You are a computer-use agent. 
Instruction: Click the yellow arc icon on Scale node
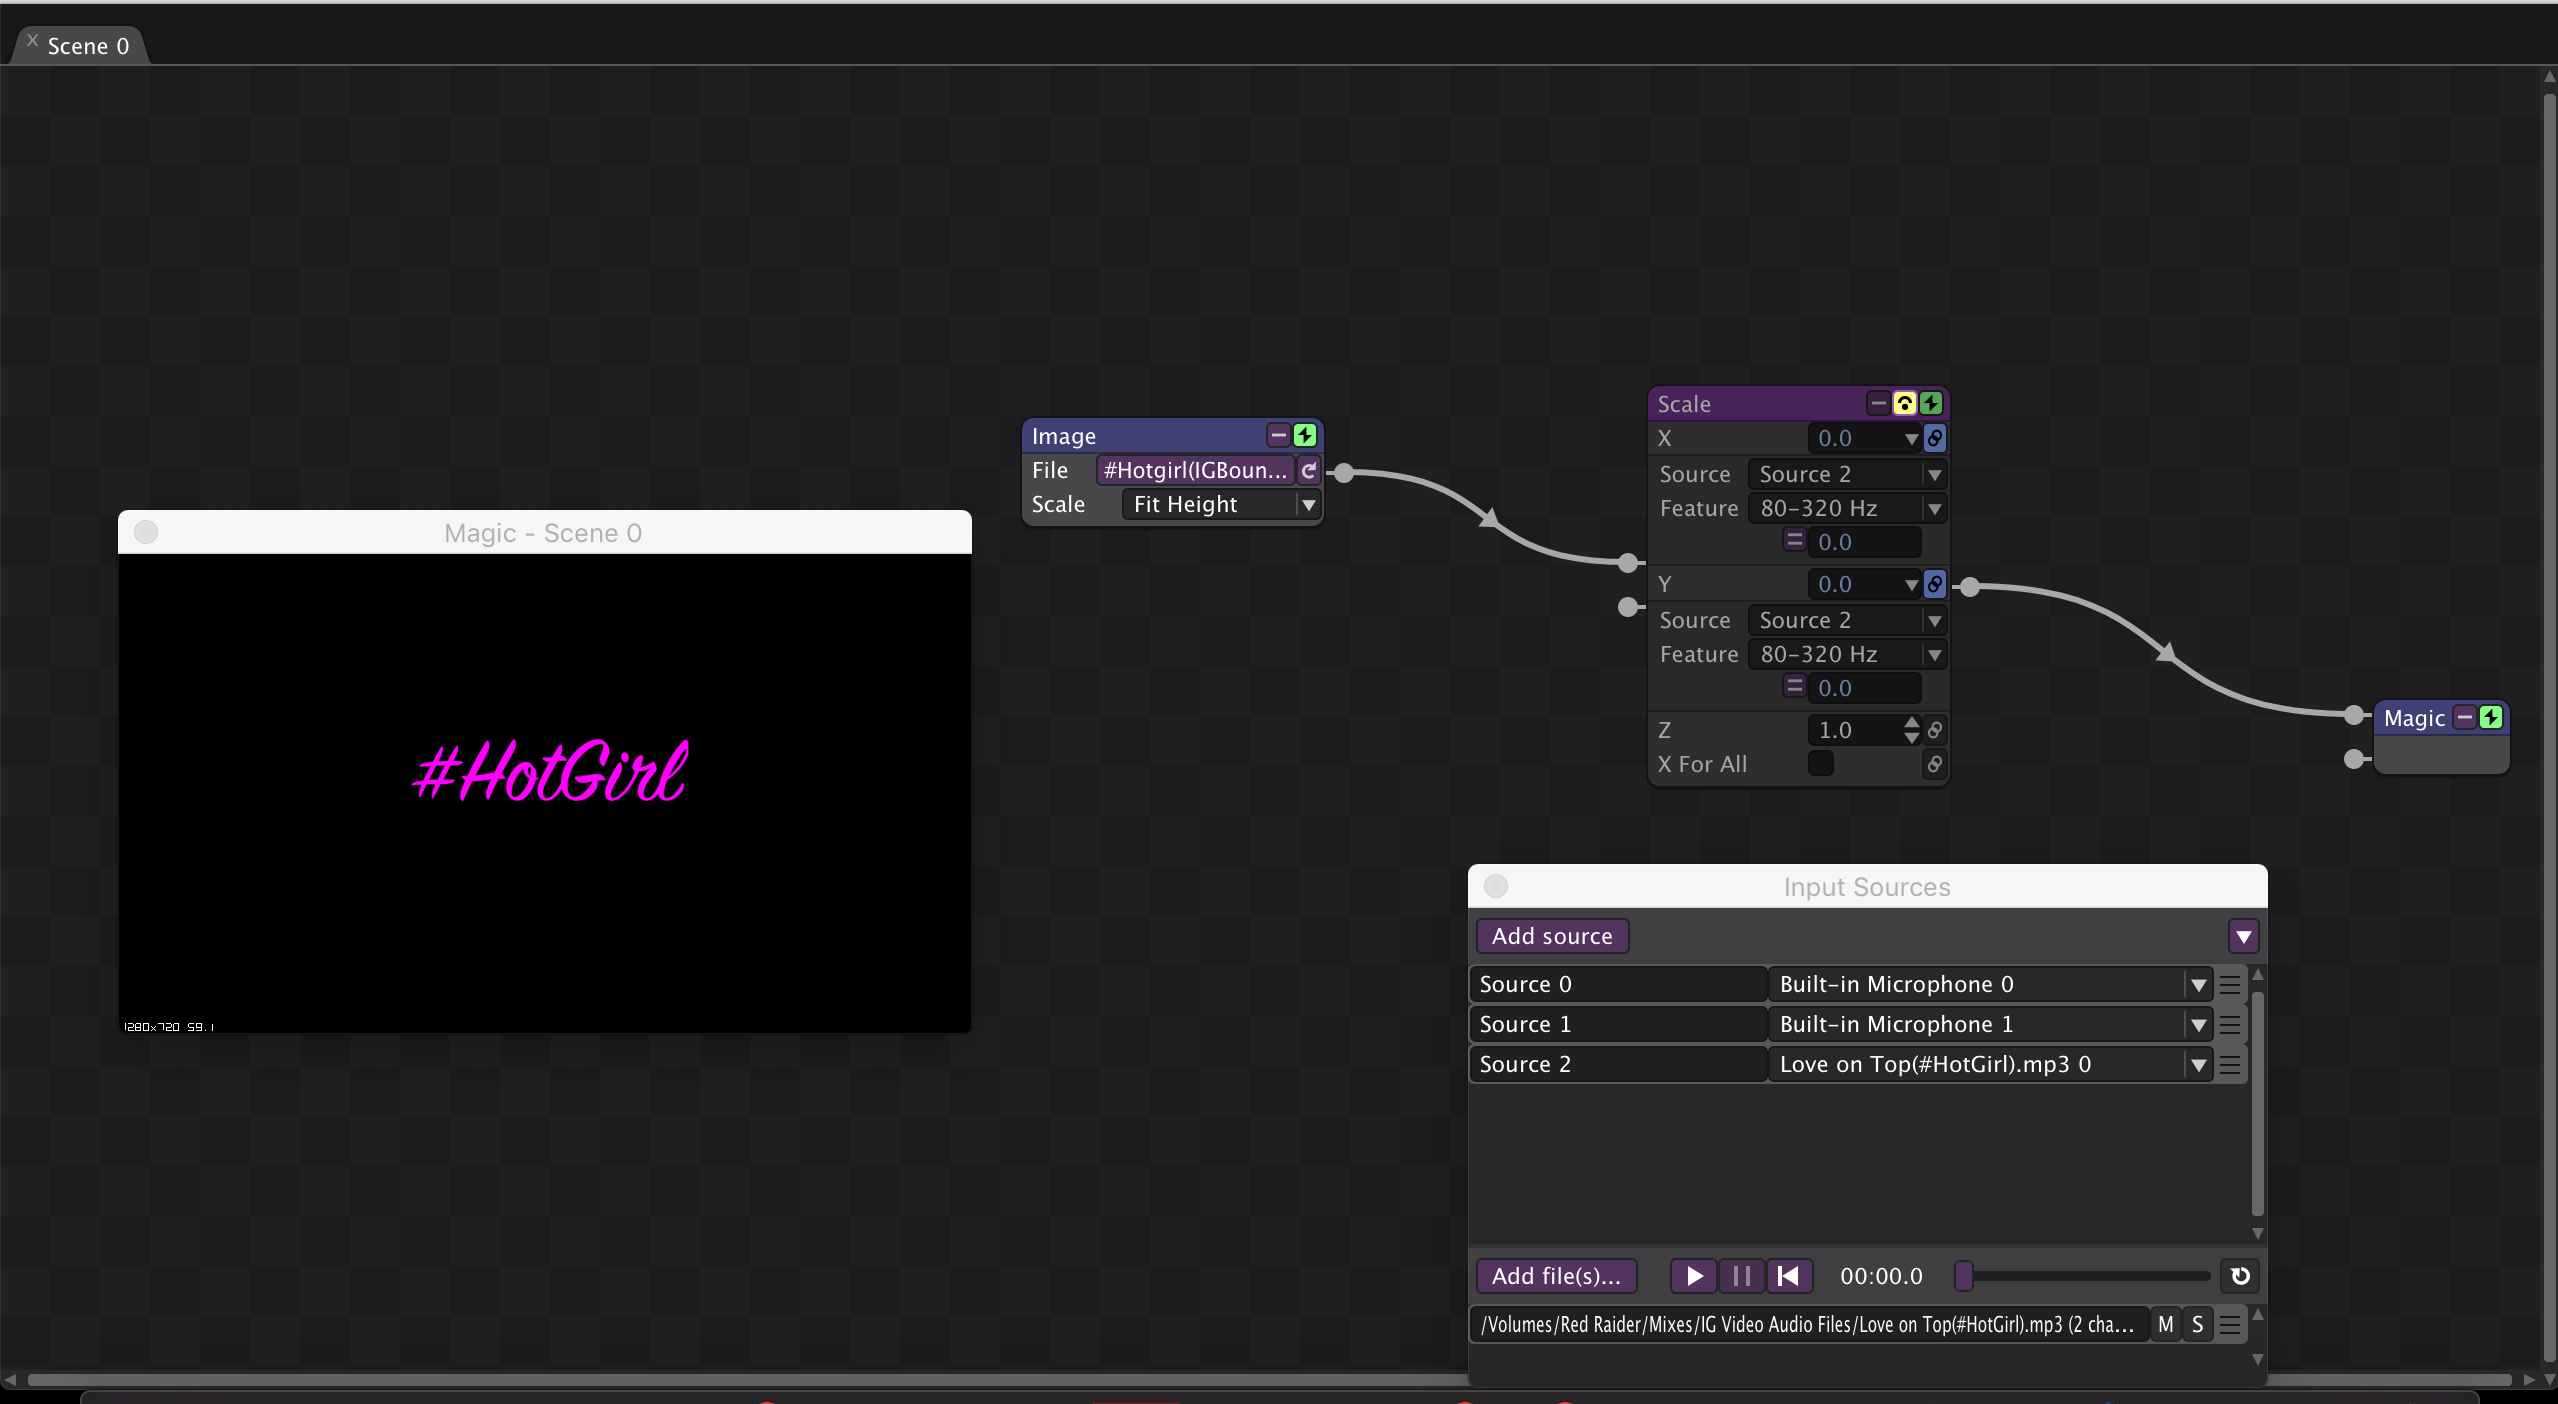click(1904, 404)
